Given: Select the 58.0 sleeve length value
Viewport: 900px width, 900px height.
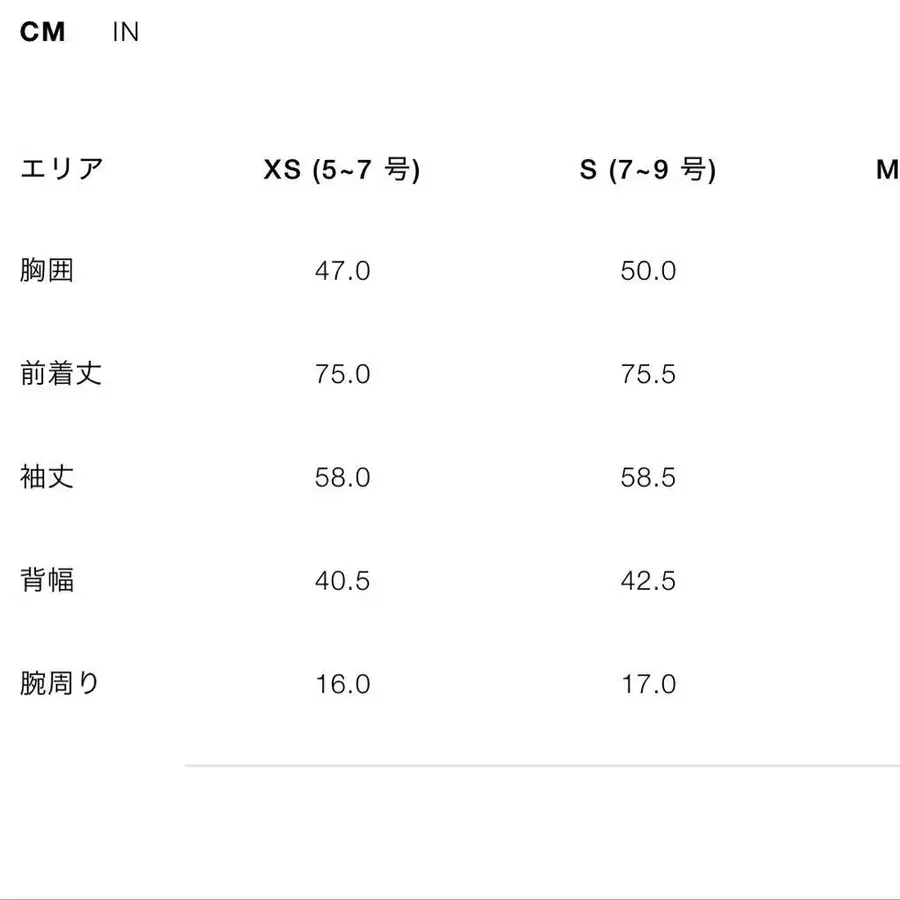Looking at the screenshot, I should 343,478.
